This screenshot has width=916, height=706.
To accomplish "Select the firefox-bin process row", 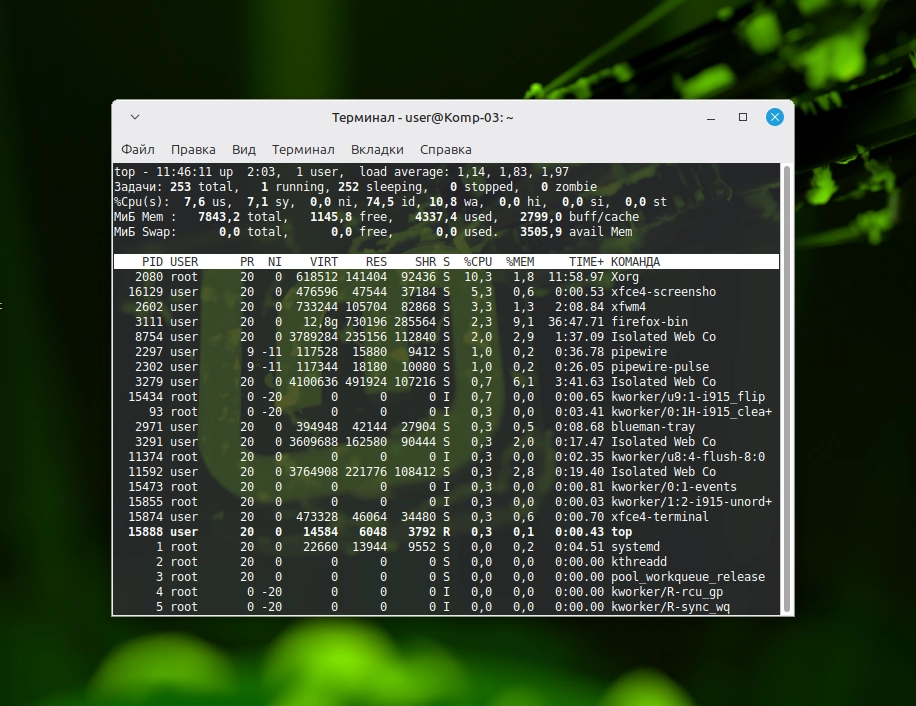I will 446,322.
